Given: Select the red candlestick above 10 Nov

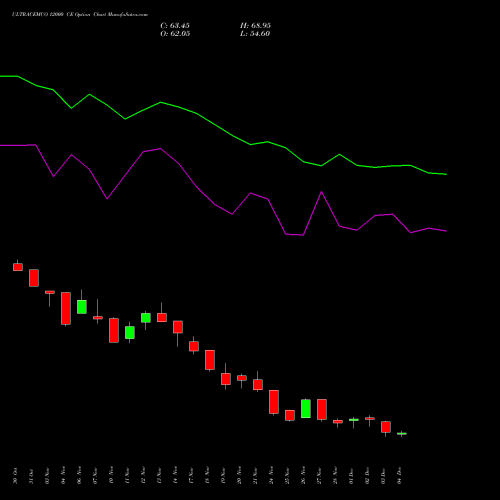Looking at the screenshot, I should 114,330.
